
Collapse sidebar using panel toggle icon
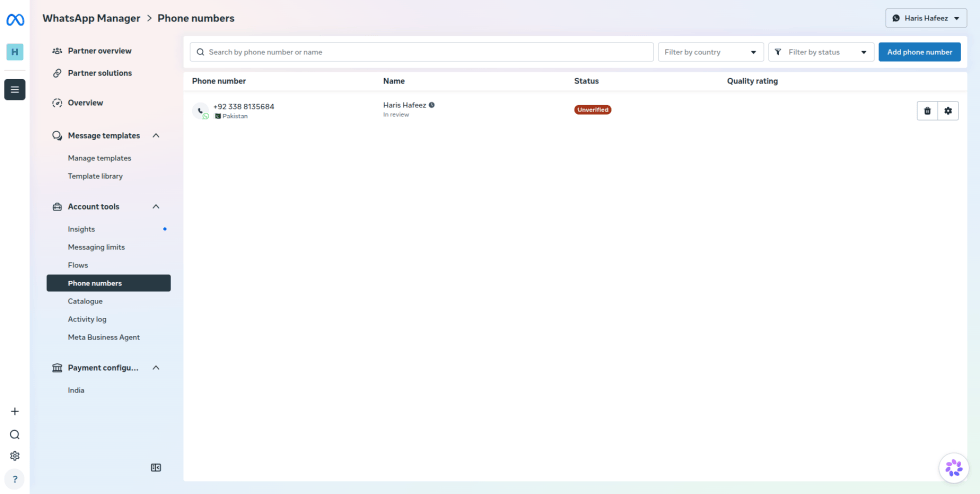pyautogui.click(x=156, y=468)
